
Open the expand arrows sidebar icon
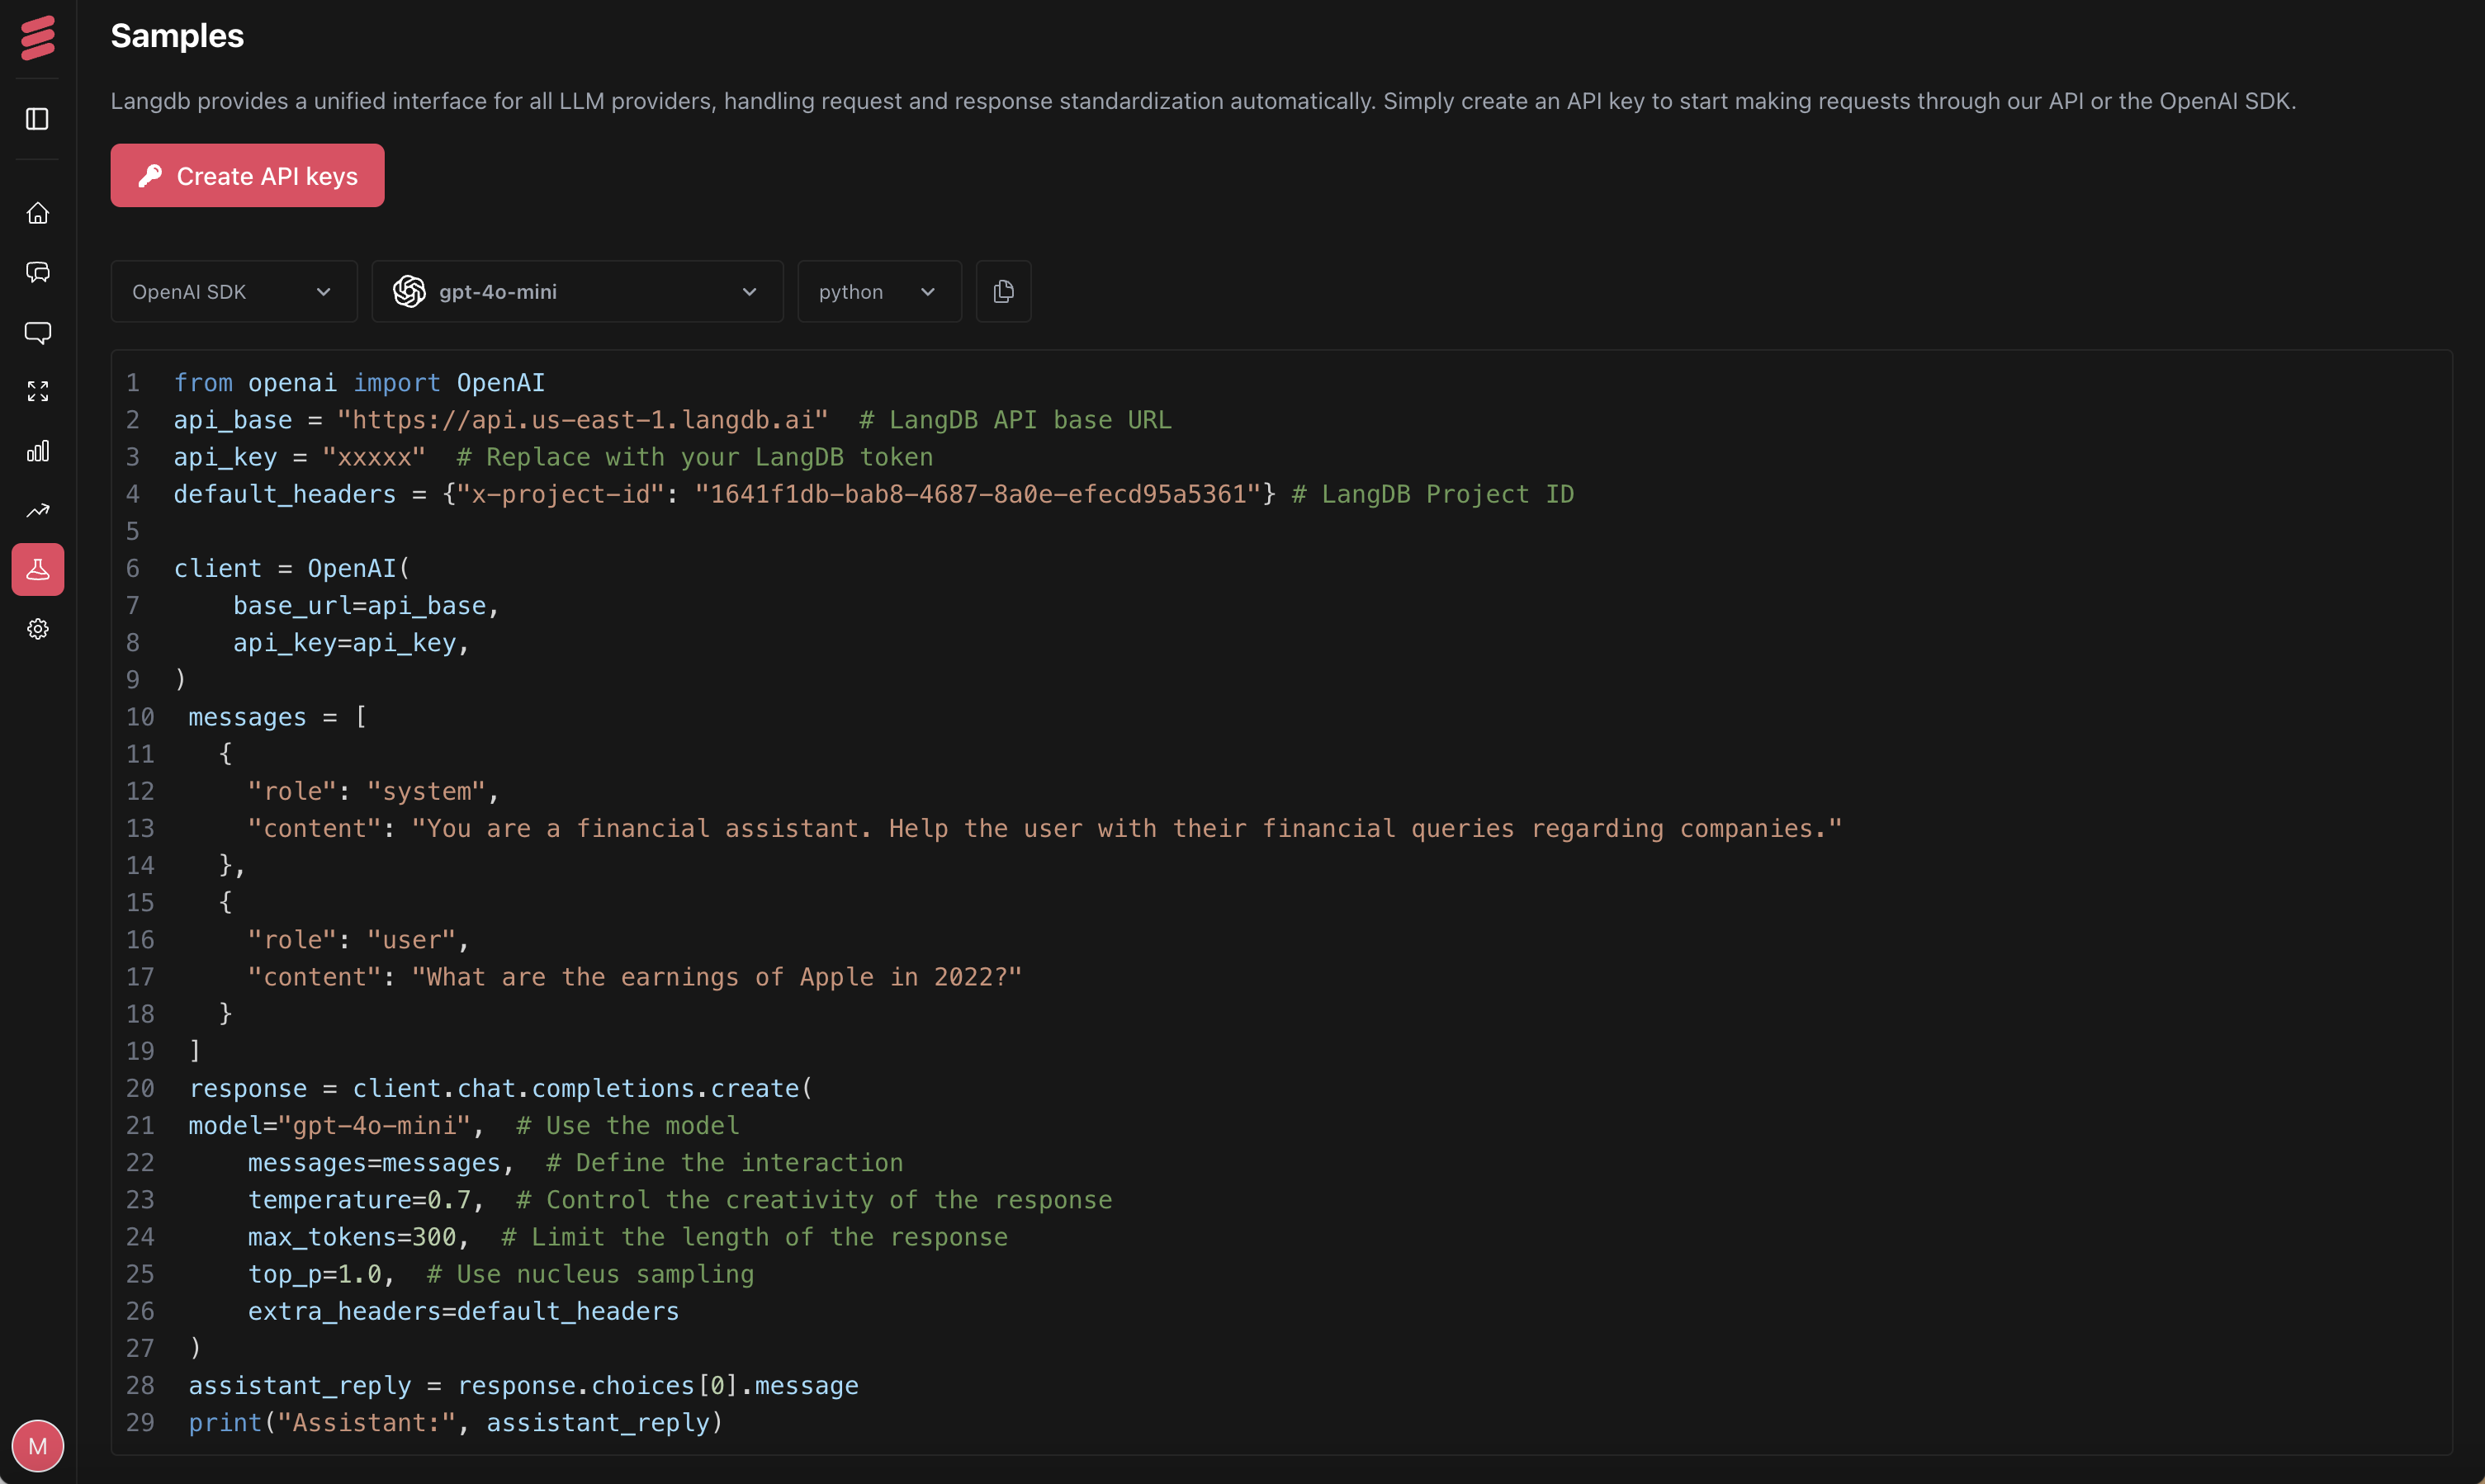click(x=38, y=391)
